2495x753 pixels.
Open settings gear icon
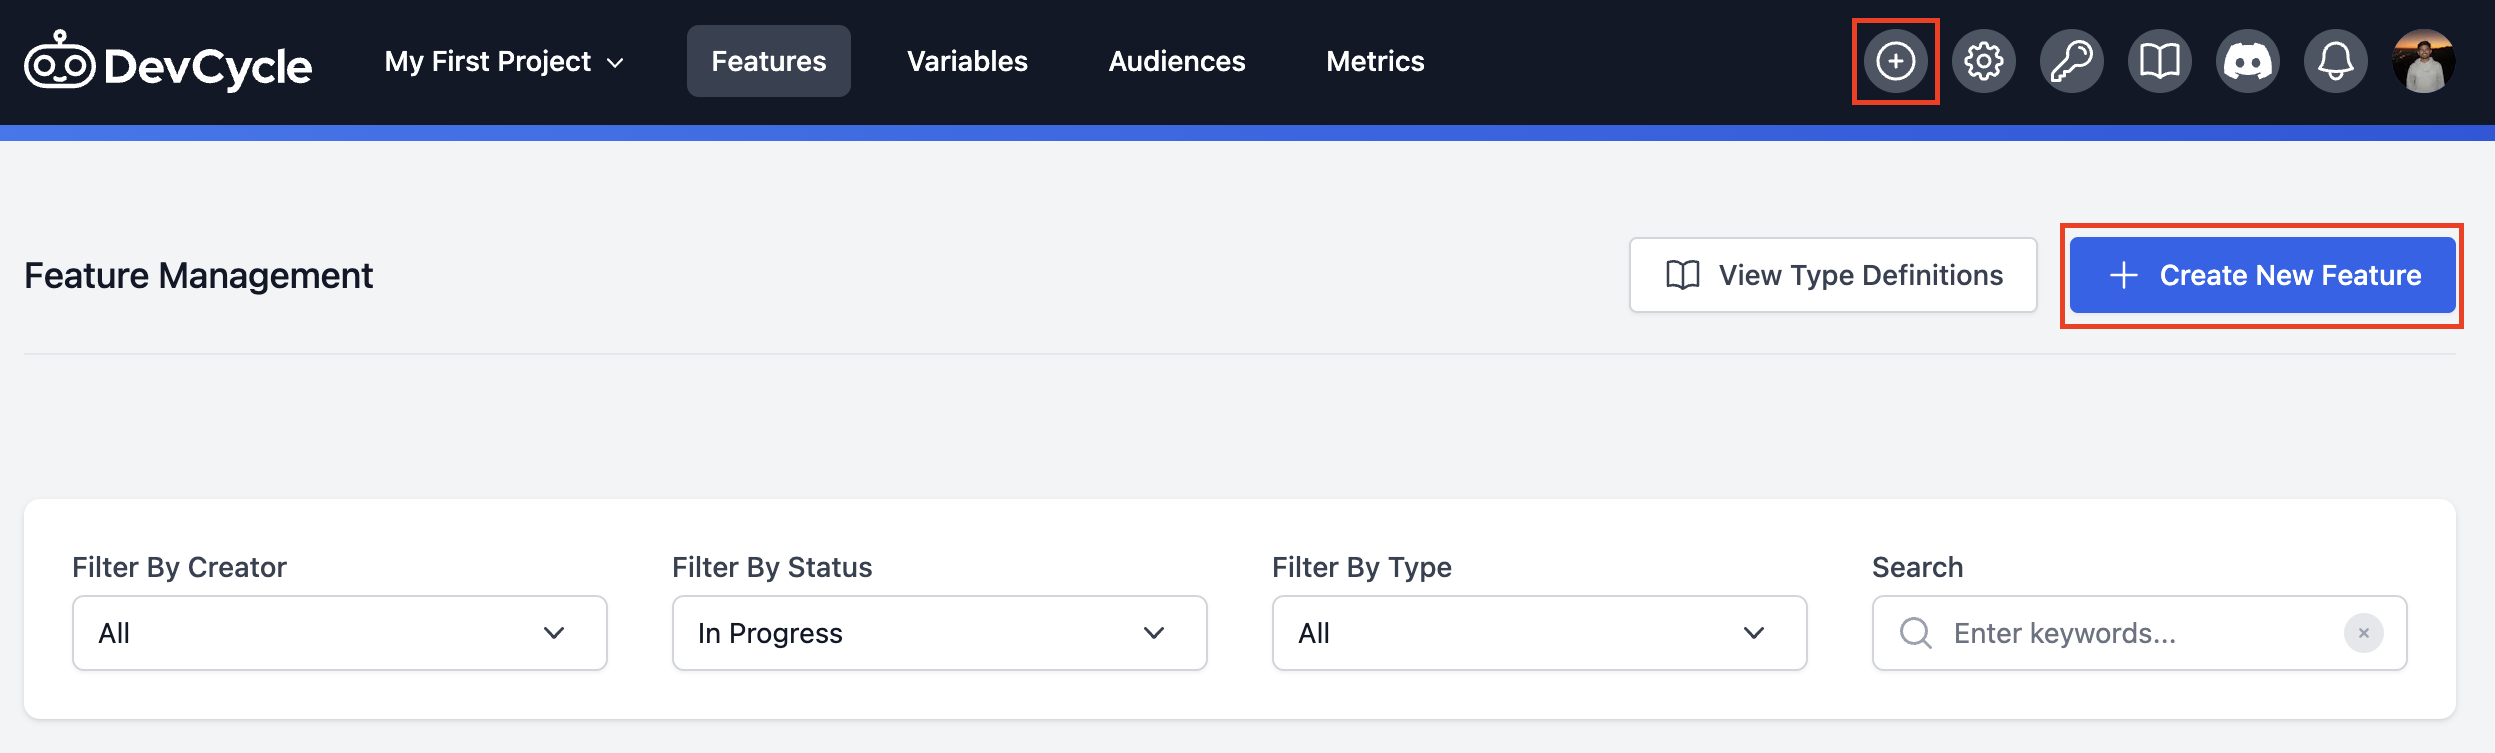1983,62
